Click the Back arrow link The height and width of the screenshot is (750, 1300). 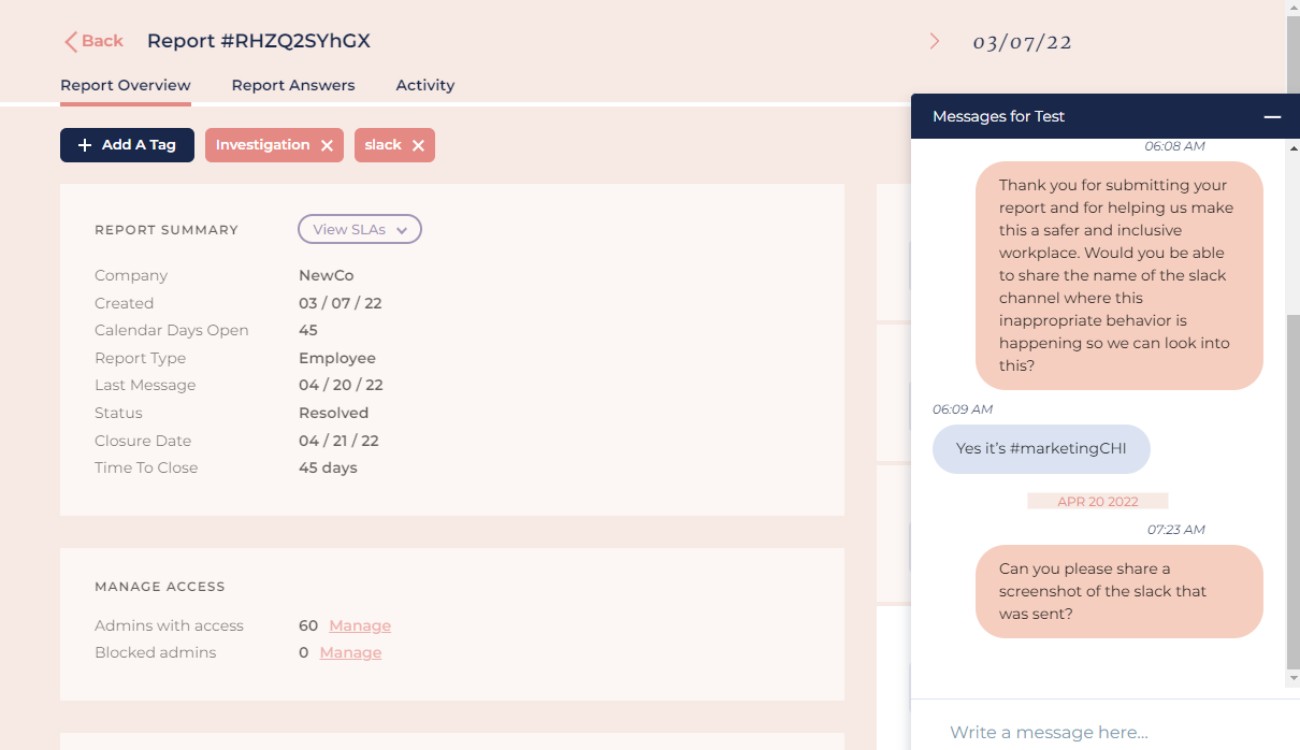coord(93,41)
